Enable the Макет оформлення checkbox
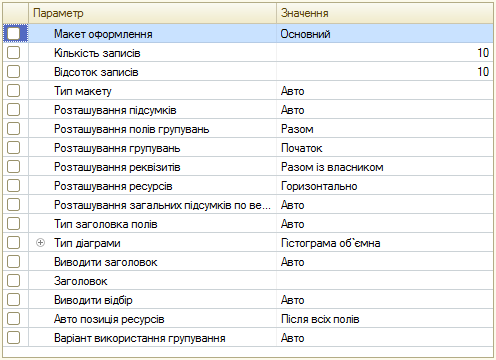The image size is (496, 360). coord(13,34)
